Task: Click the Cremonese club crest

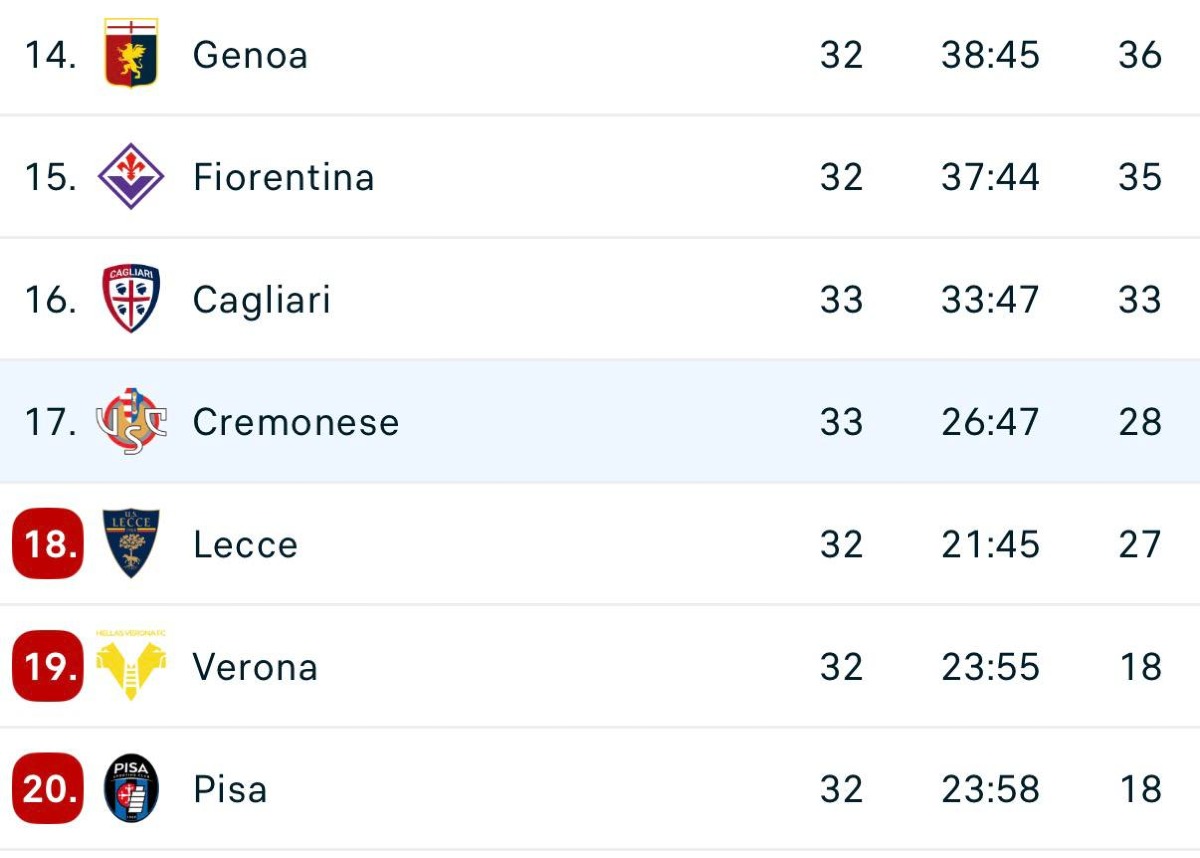Action: [131, 422]
